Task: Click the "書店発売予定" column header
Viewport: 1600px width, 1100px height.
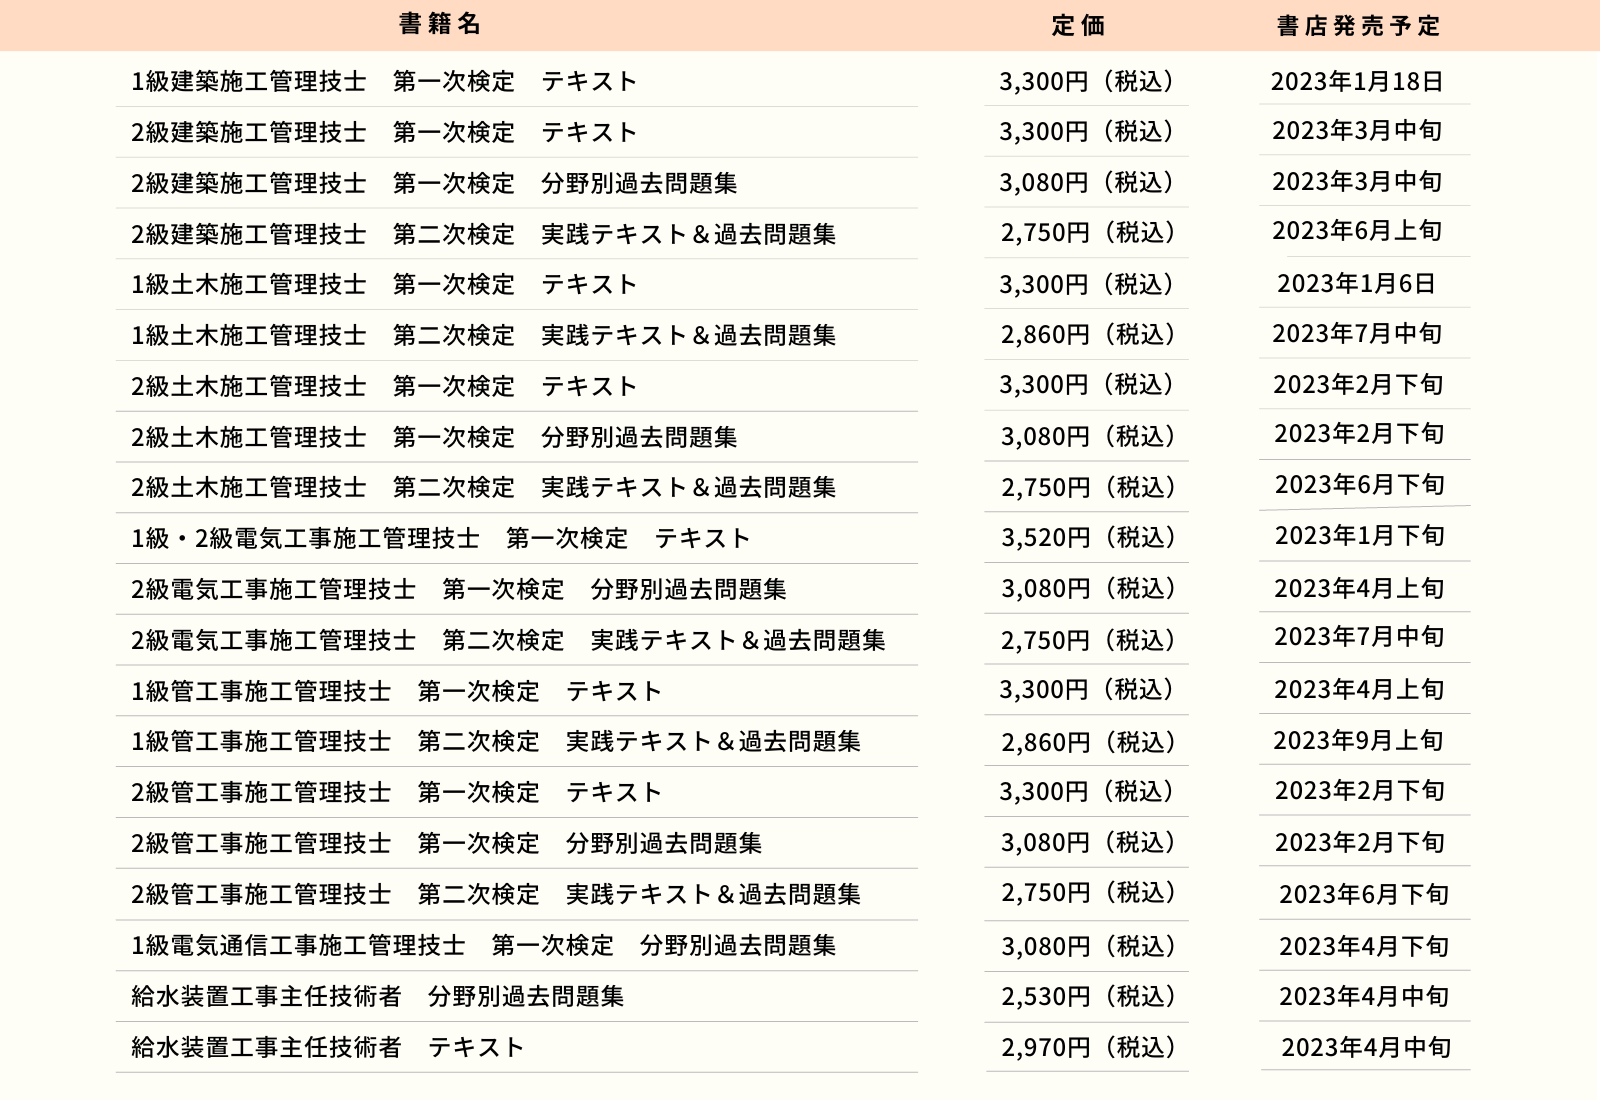Action: coord(1359,26)
